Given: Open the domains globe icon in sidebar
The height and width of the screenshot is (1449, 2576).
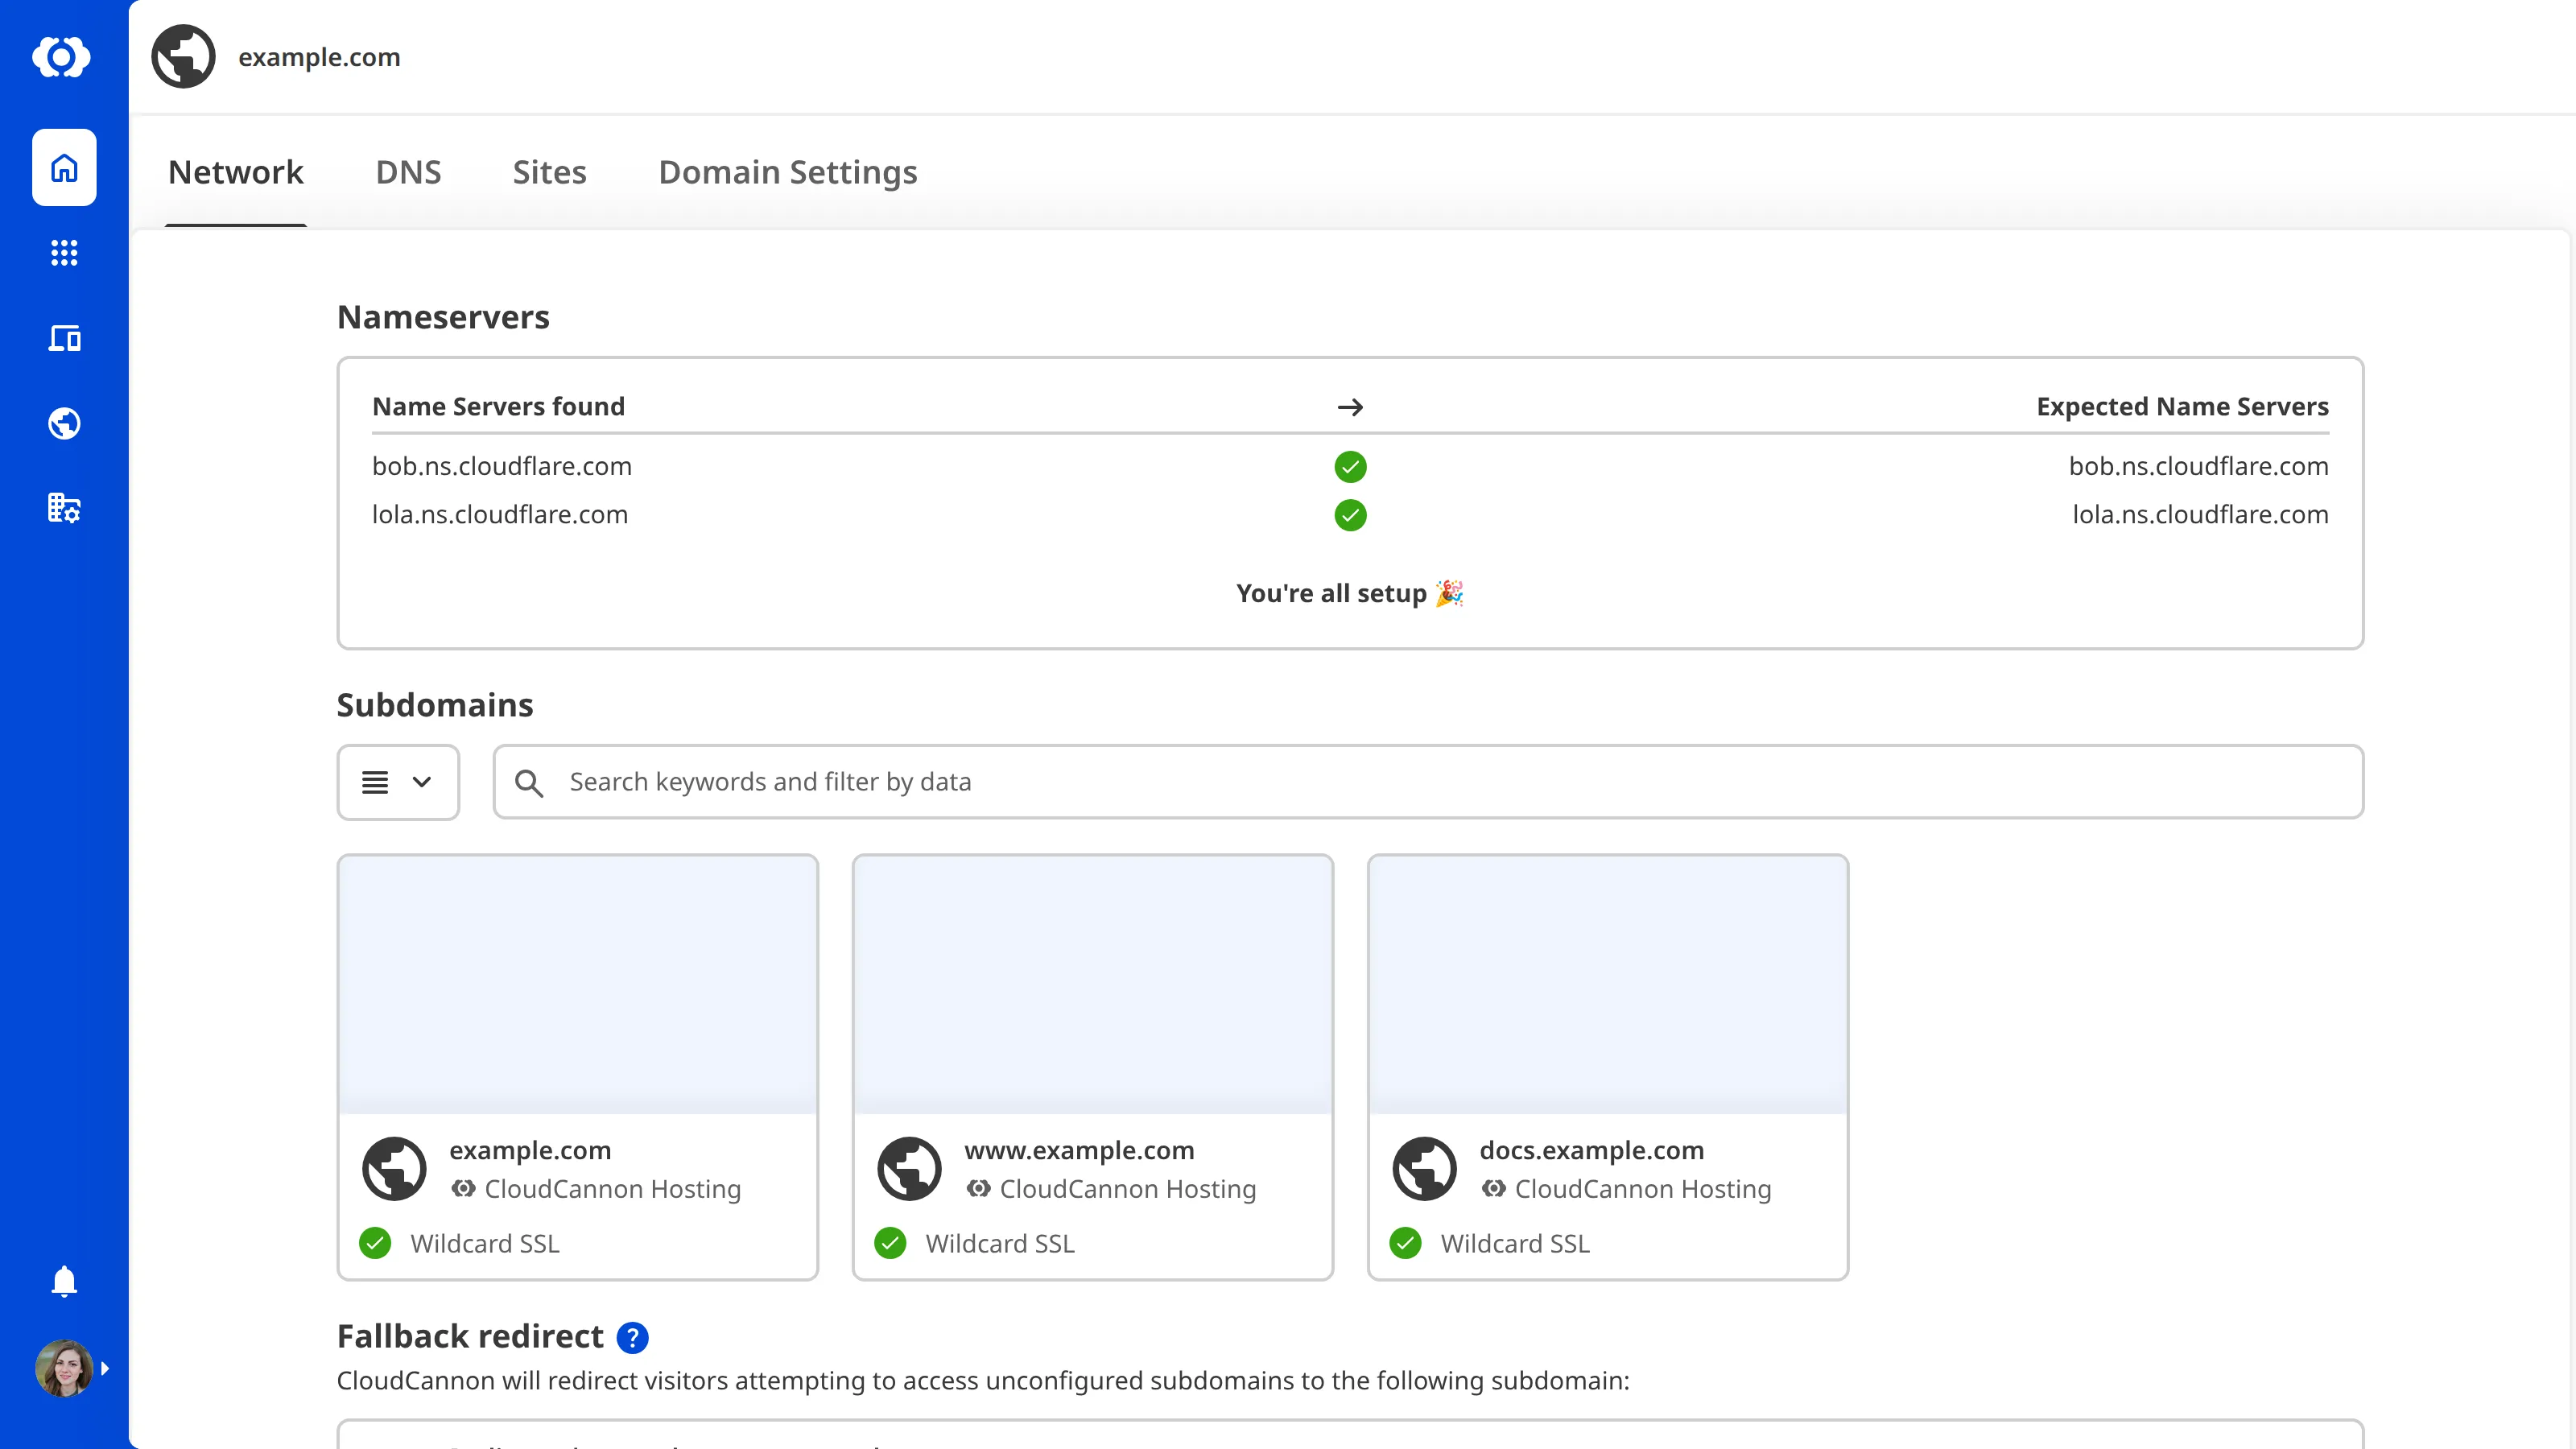Looking at the screenshot, I should click(x=63, y=423).
